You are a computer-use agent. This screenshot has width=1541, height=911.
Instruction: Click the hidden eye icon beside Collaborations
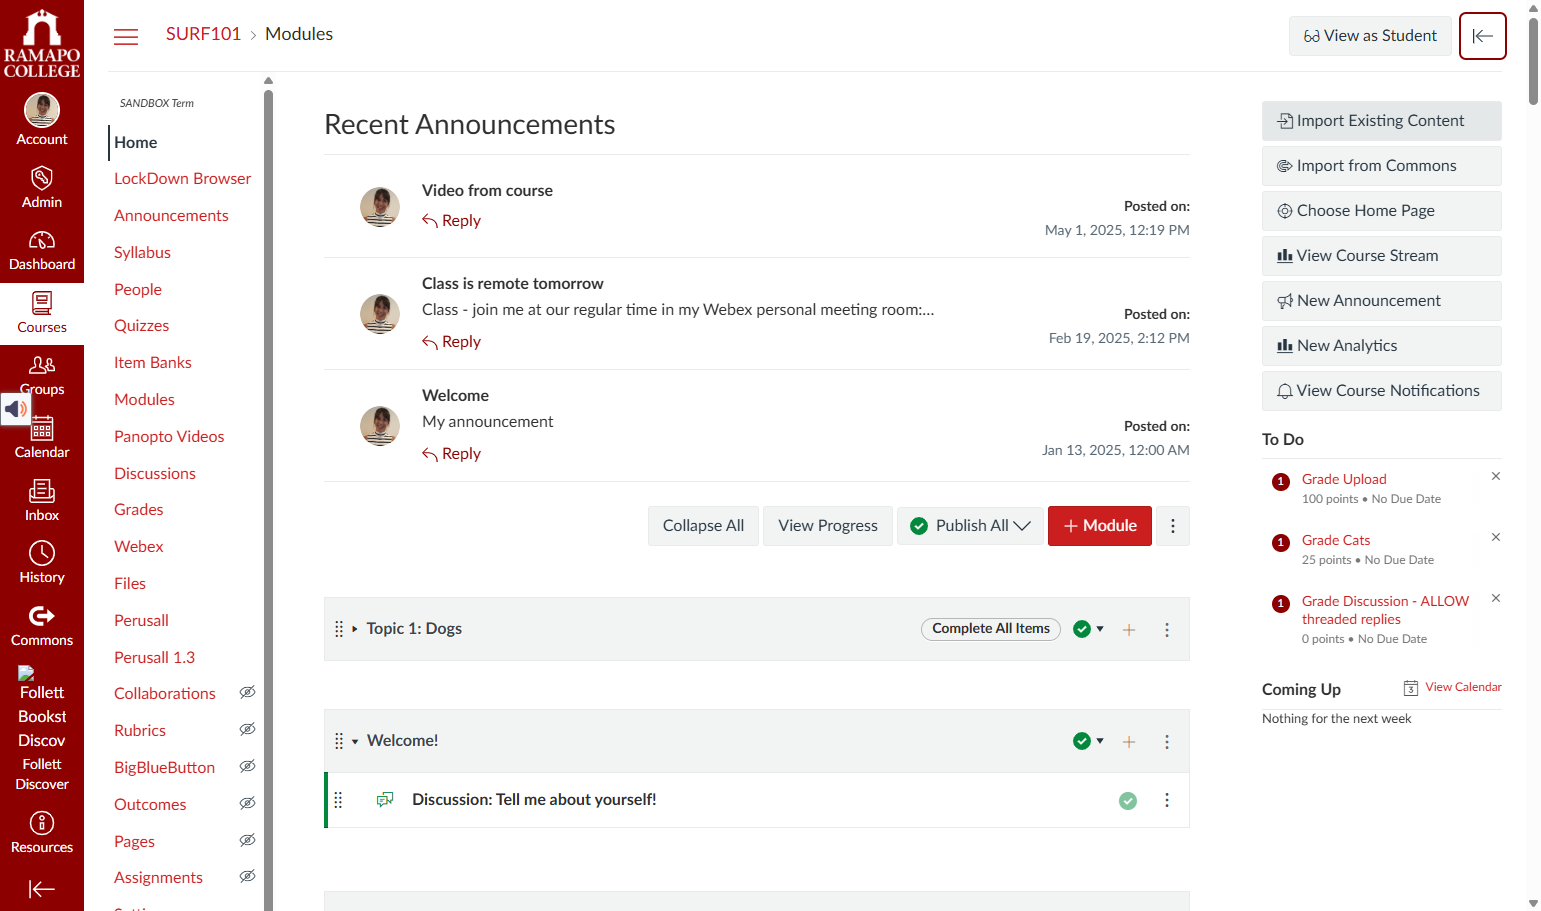[247, 692]
